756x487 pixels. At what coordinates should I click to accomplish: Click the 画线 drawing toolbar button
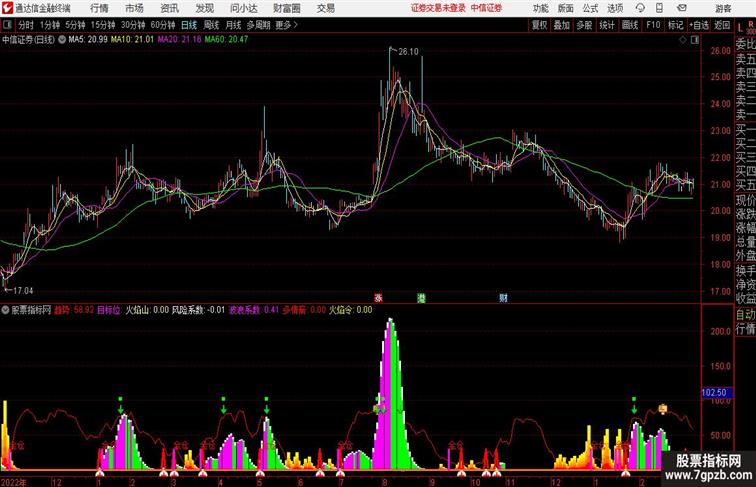pos(630,25)
